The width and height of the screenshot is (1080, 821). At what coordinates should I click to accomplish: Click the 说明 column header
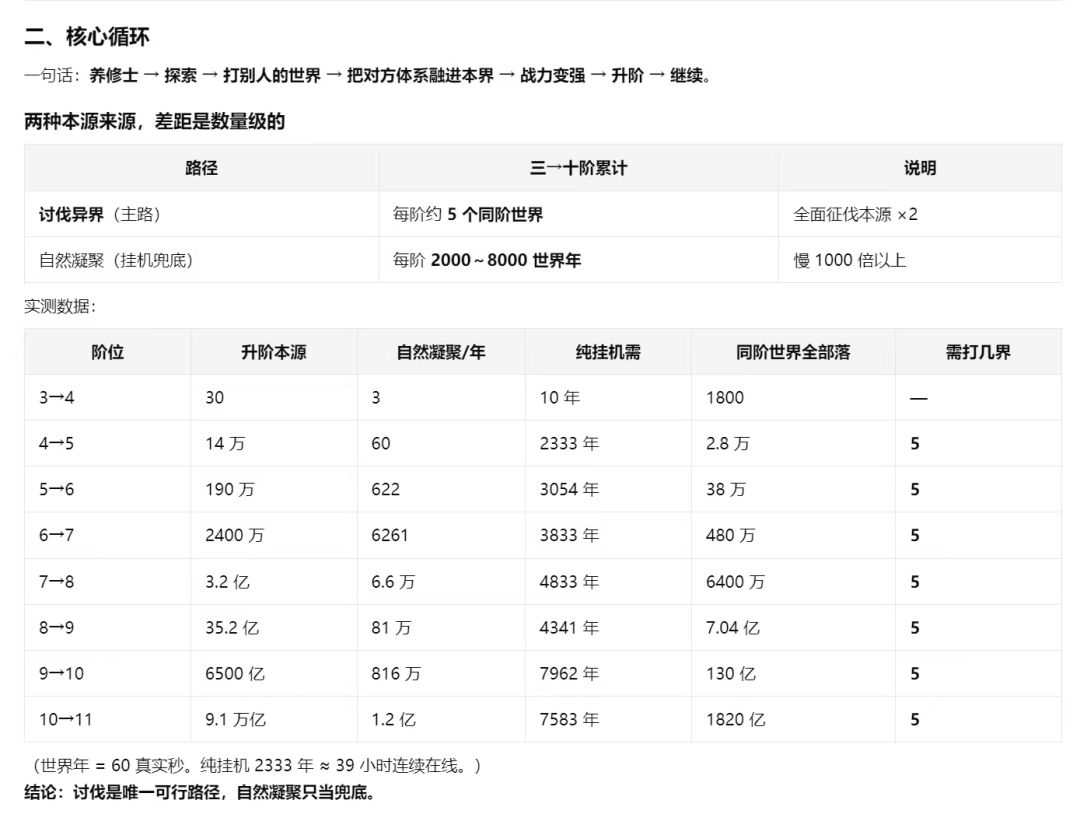920,168
